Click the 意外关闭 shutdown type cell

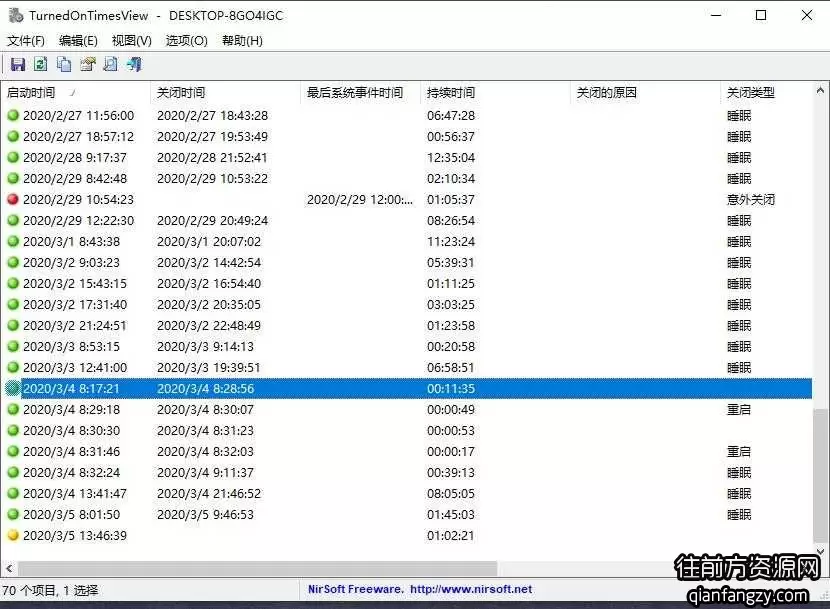pos(751,199)
